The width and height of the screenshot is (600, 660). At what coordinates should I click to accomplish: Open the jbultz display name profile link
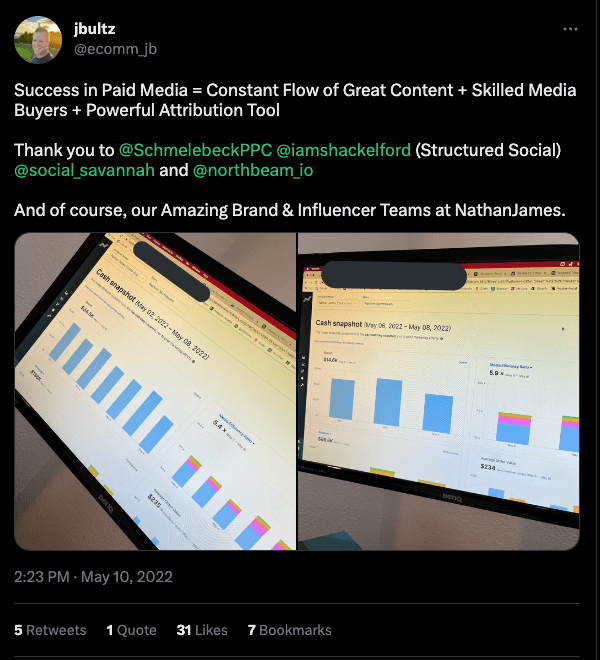tap(95, 29)
